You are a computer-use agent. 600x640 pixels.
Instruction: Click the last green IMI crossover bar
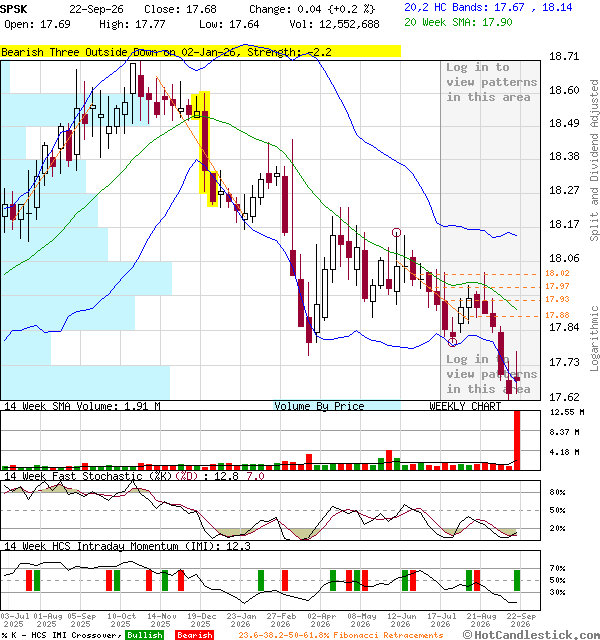click(517, 580)
